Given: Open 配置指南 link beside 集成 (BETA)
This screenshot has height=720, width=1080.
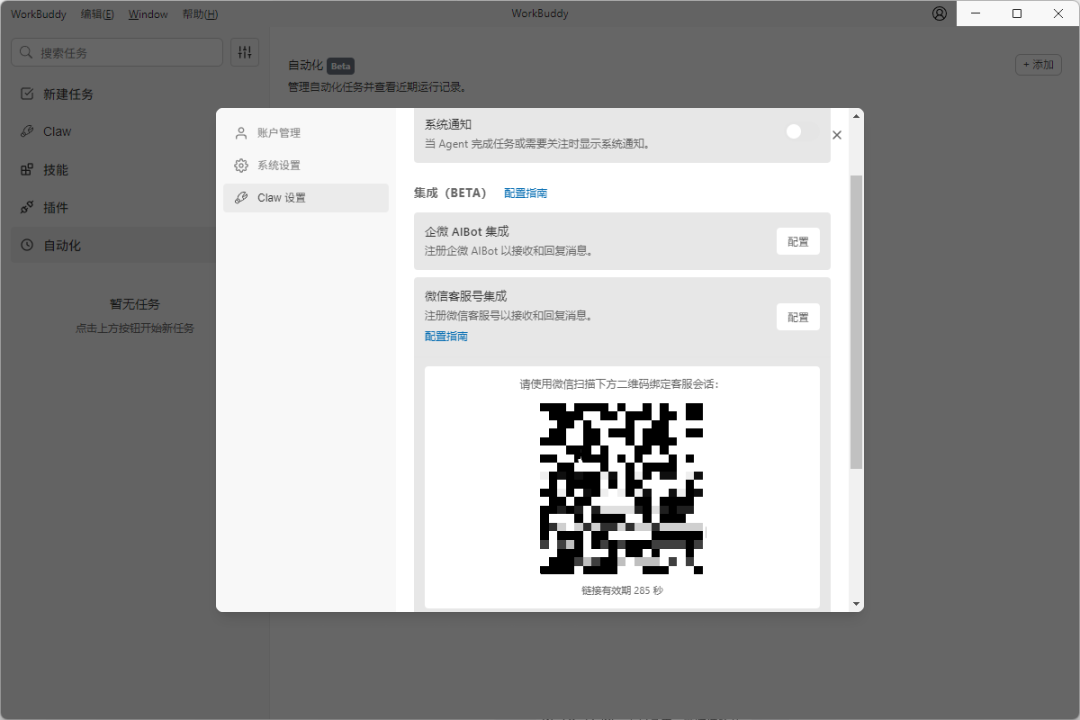Looking at the screenshot, I should tap(526, 193).
